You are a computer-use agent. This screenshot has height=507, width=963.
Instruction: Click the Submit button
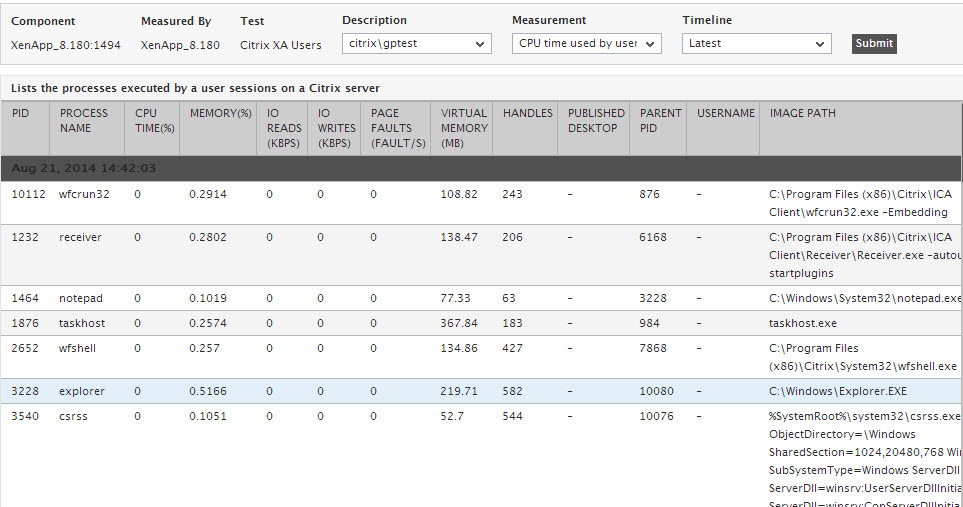pos(874,44)
